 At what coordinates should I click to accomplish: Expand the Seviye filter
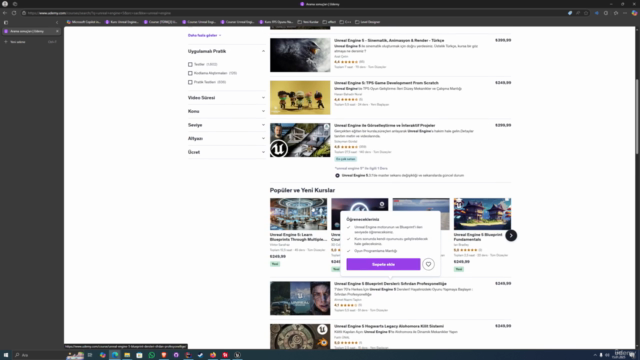pyautogui.click(x=227, y=125)
